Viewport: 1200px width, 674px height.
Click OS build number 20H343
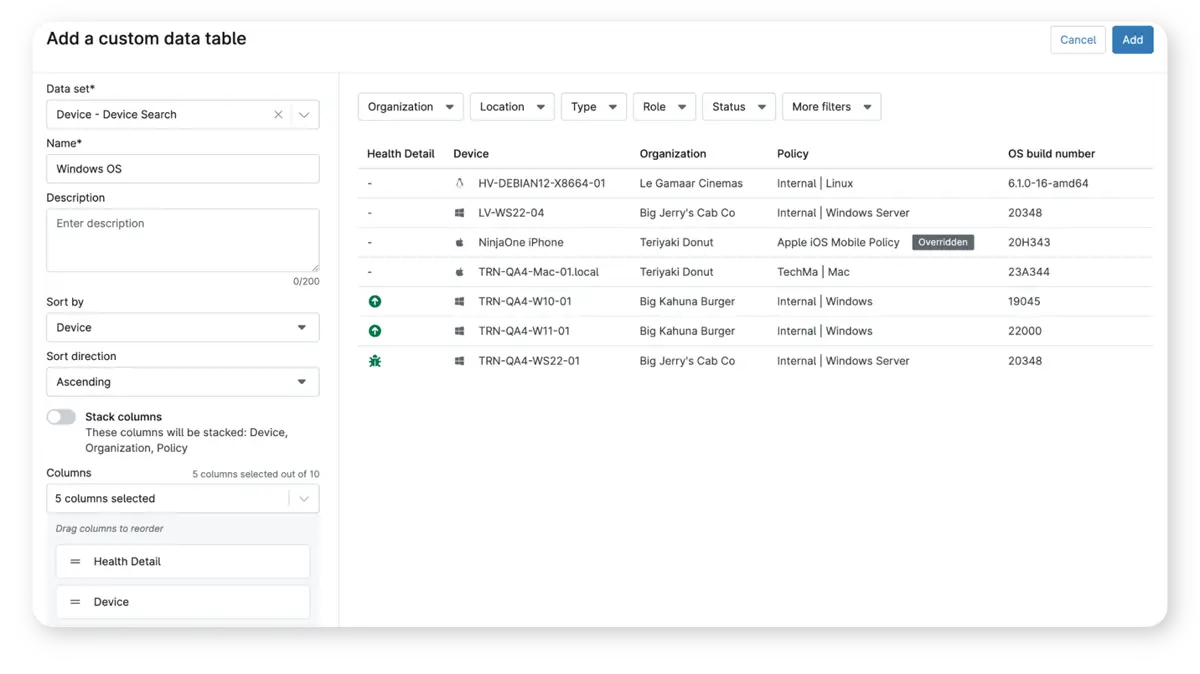[x=1029, y=242]
